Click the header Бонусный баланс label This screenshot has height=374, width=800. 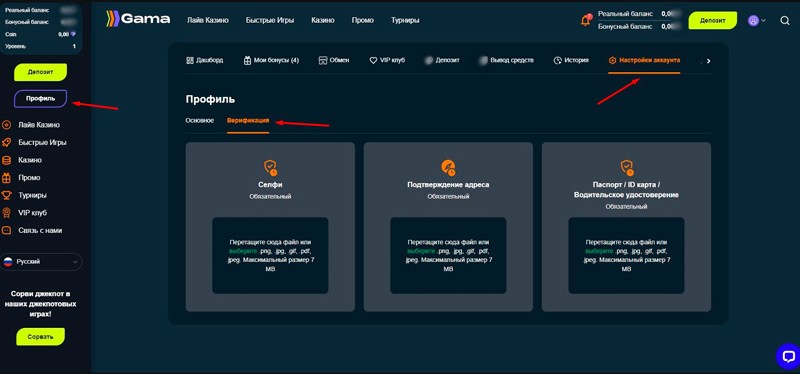tap(626, 26)
